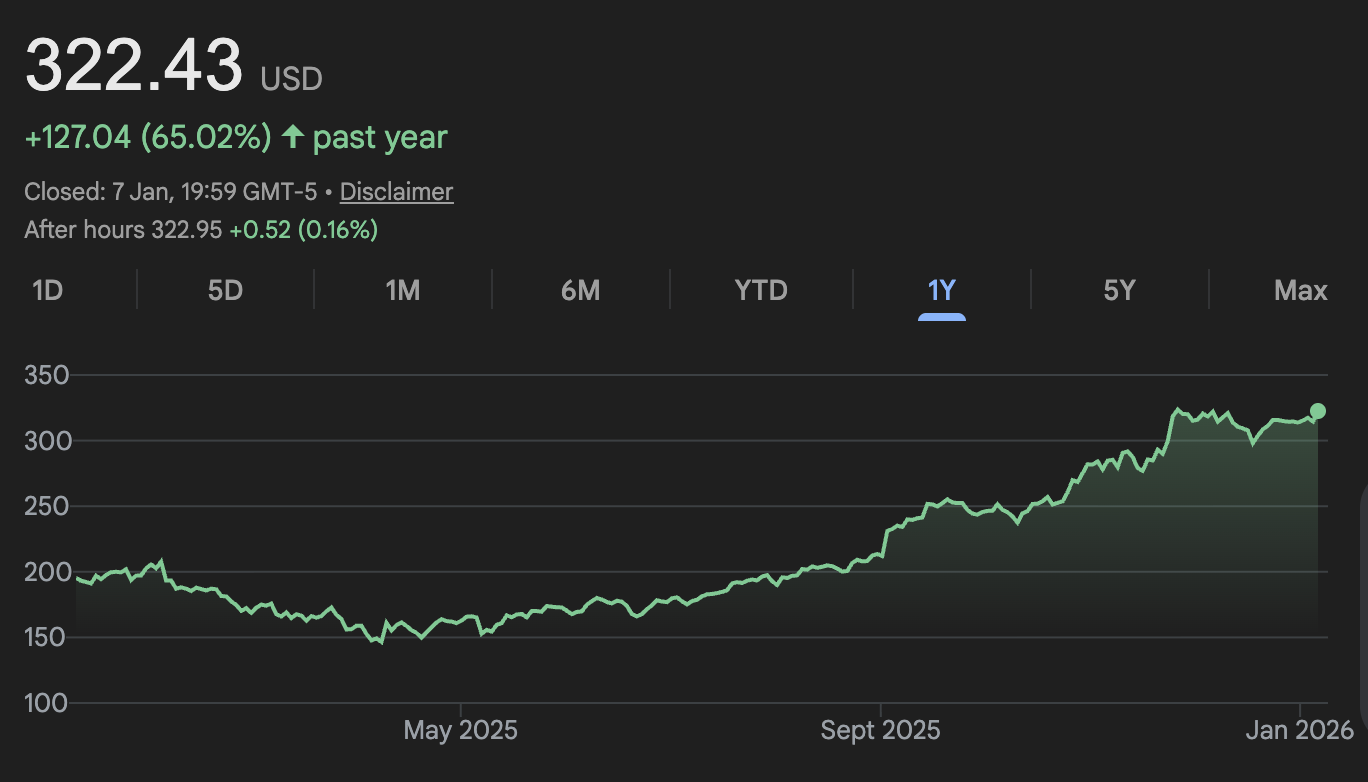Switch to the 1D chart view
The height and width of the screenshot is (782, 1368).
(x=46, y=290)
